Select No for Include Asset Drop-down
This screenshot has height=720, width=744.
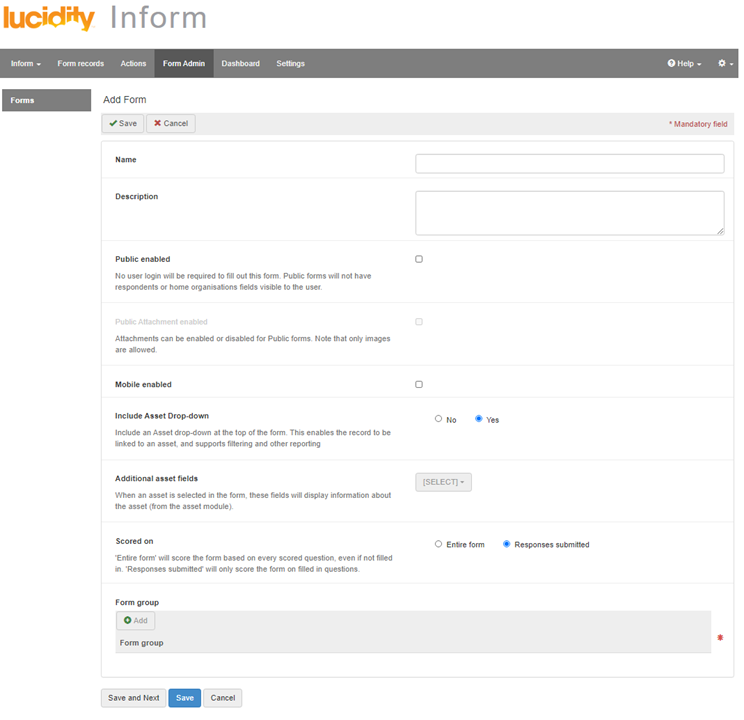point(438,419)
